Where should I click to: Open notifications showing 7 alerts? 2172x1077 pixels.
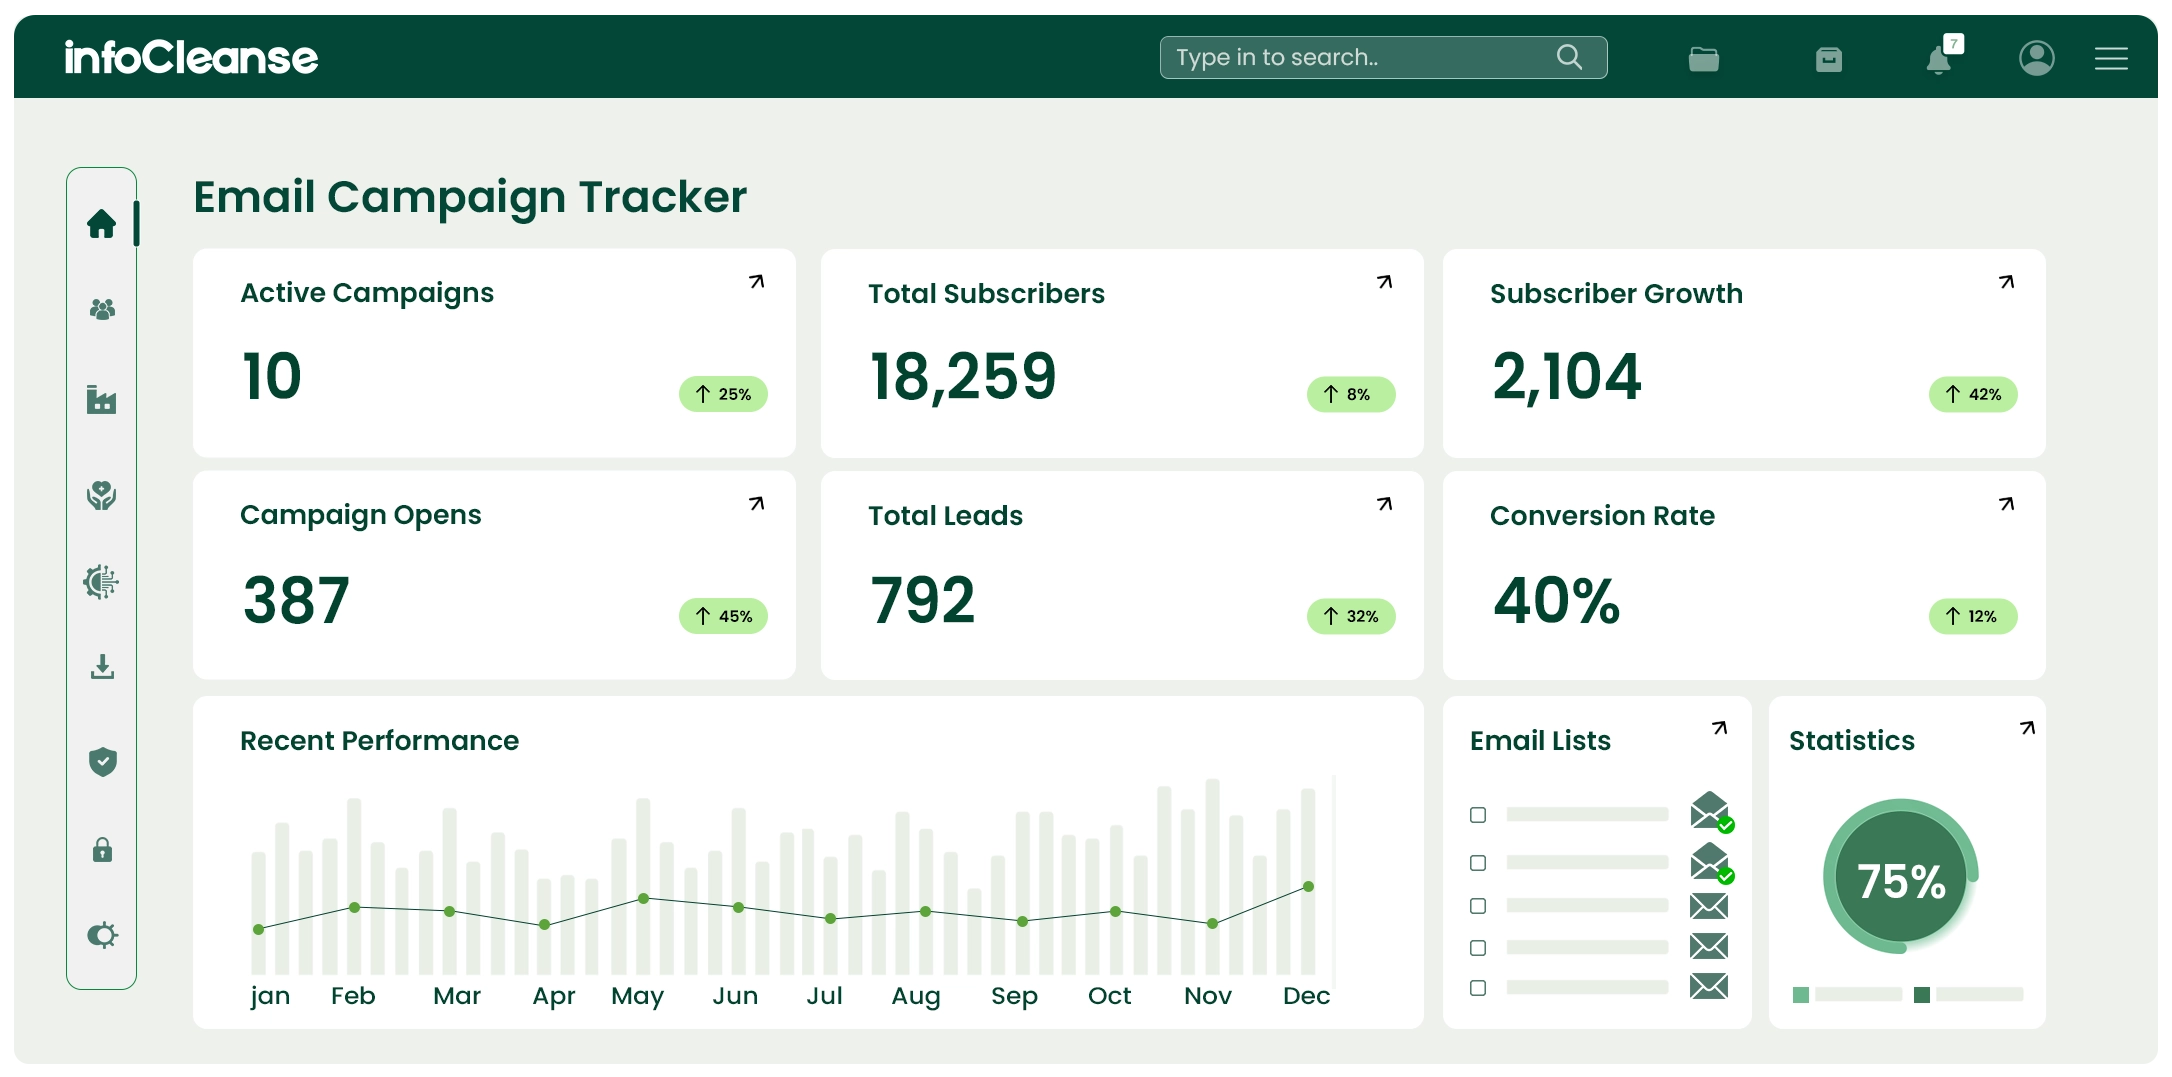click(1938, 58)
